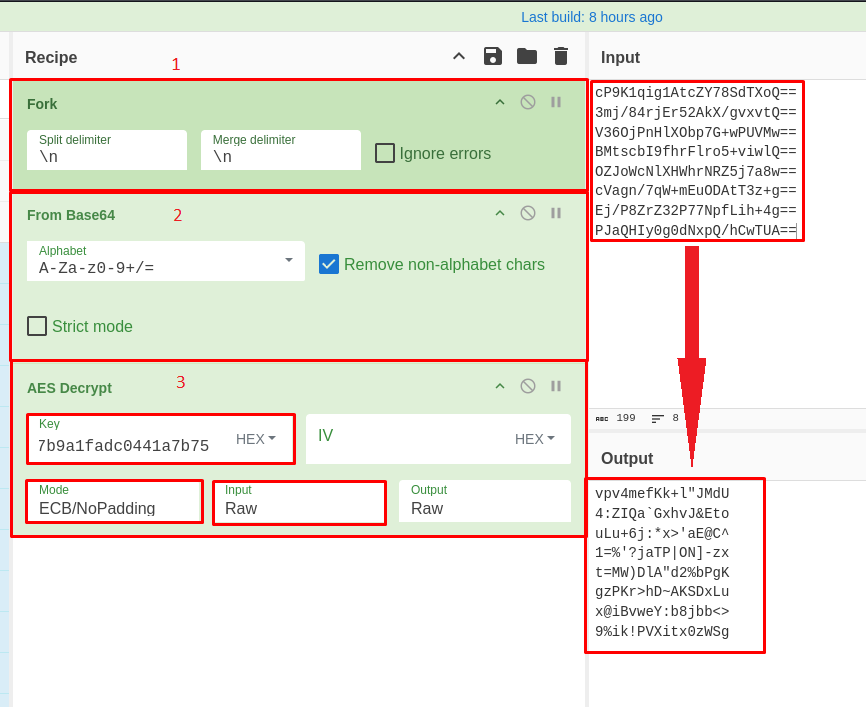Uncheck Remove non-alphabet chars

[x=329, y=264]
